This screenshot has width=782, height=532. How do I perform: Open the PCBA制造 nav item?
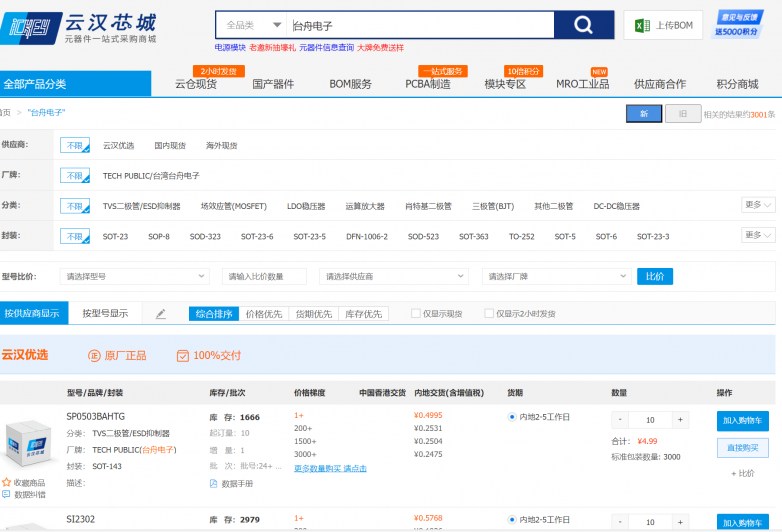click(x=427, y=84)
